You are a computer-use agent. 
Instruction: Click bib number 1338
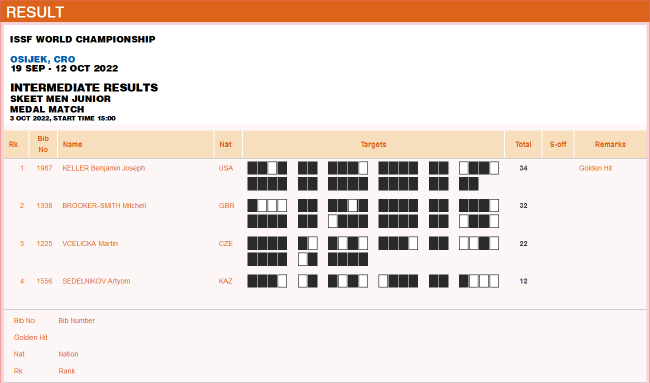[44, 206]
